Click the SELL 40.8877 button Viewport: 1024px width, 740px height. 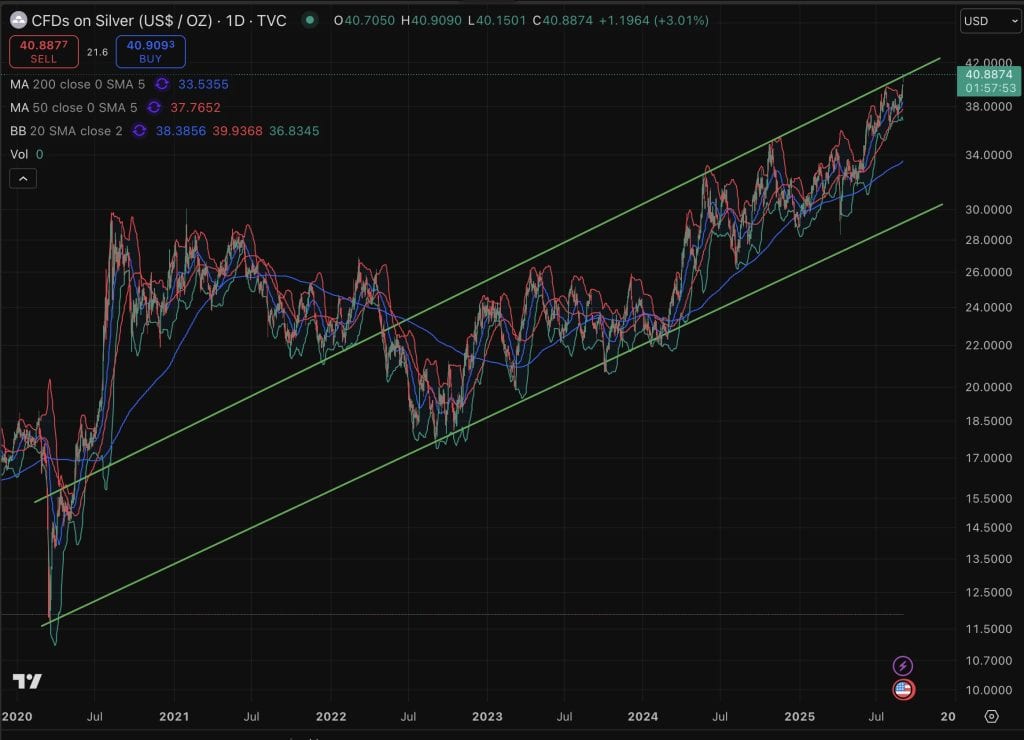click(43, 51)
